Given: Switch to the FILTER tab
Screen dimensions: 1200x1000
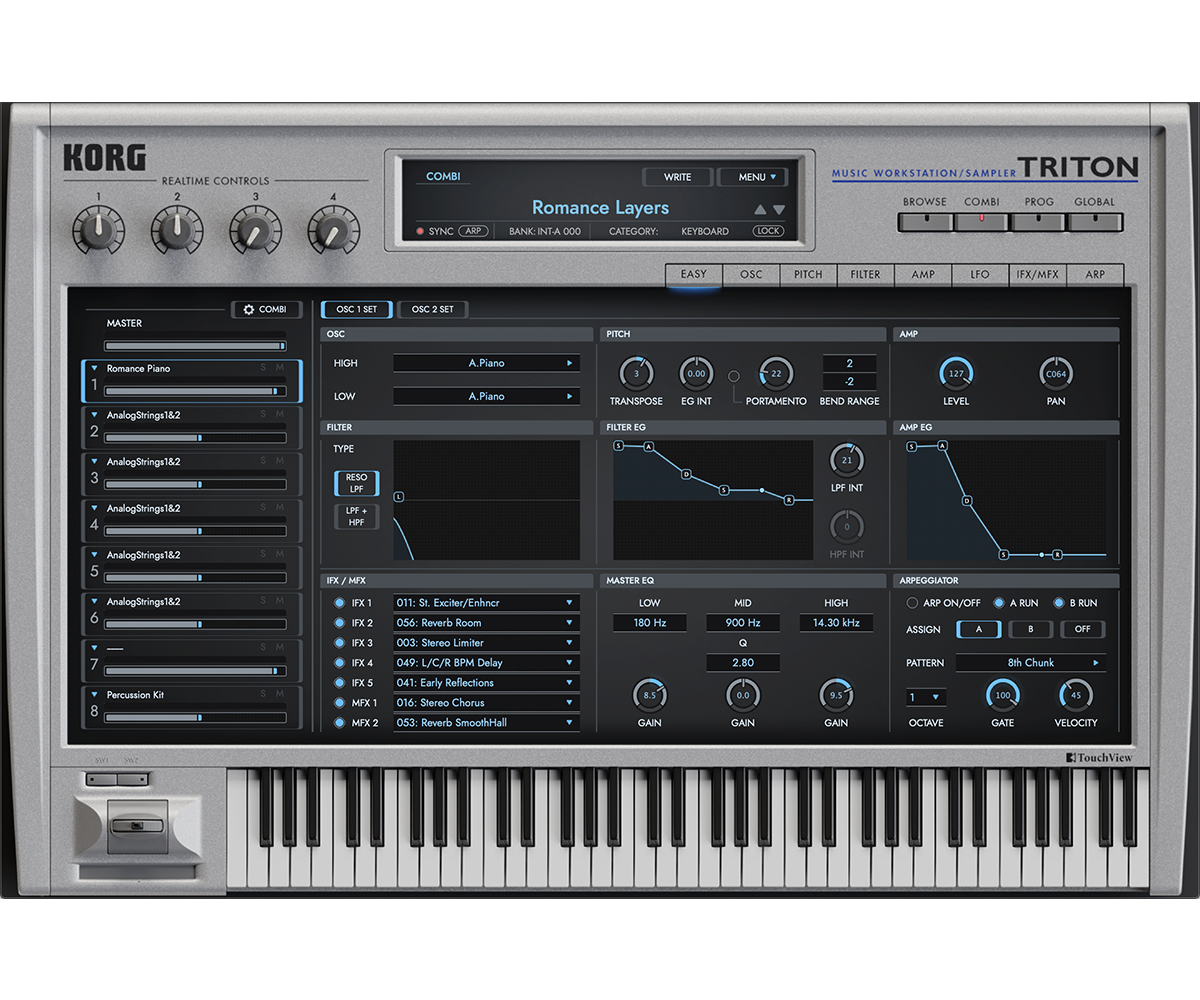Looking at the screenshot, I should [x=864, y=274].
